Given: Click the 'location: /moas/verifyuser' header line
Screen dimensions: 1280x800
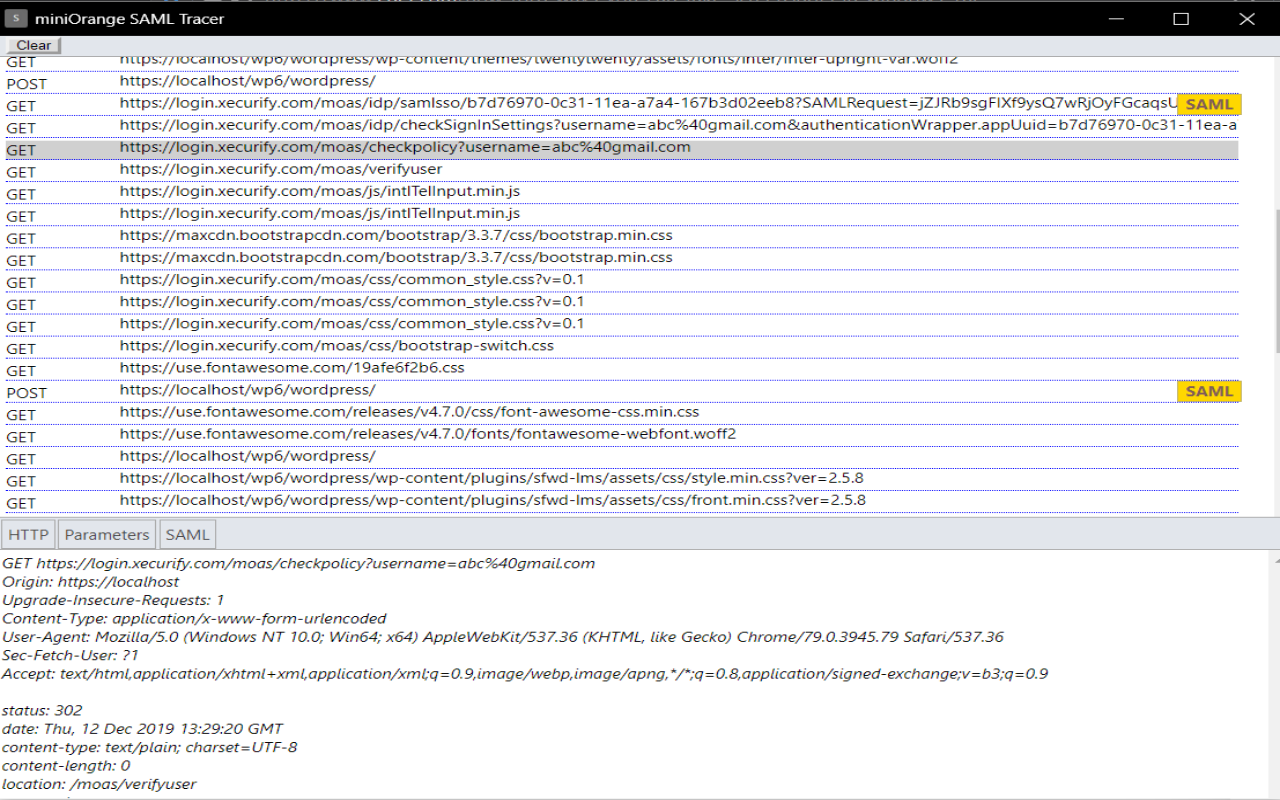Looking at the screenshot, I should [x=99, y=784].
